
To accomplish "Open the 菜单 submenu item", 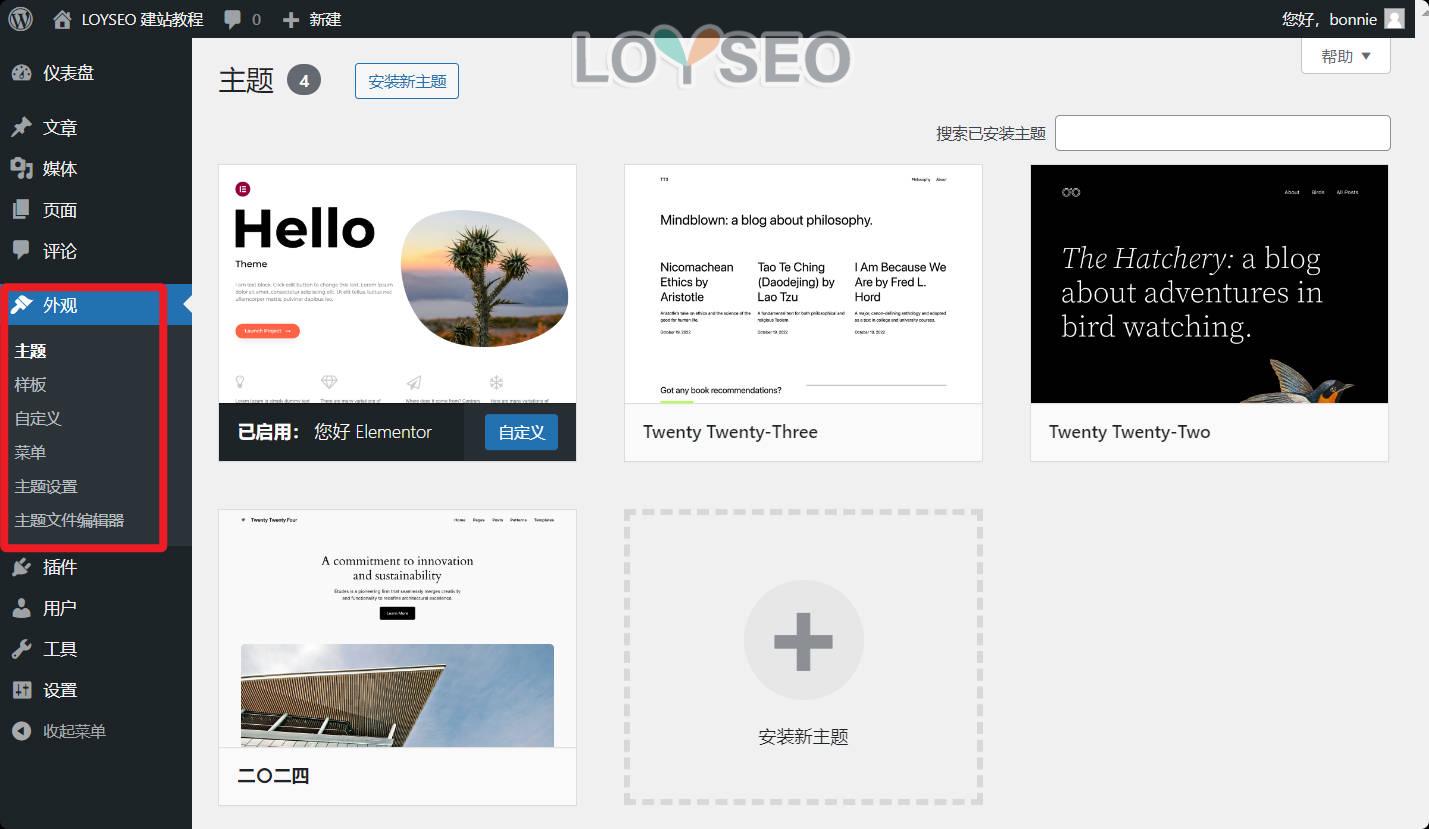I will [31, 453].
